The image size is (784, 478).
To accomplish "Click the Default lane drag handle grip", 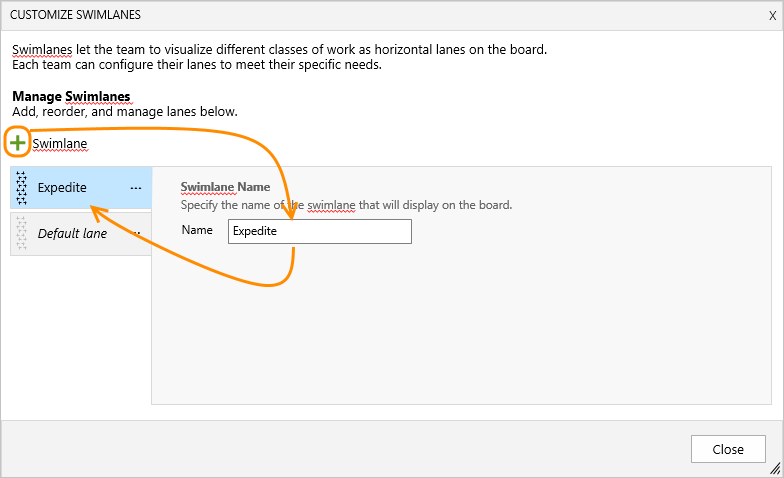I will pos(22,233).
